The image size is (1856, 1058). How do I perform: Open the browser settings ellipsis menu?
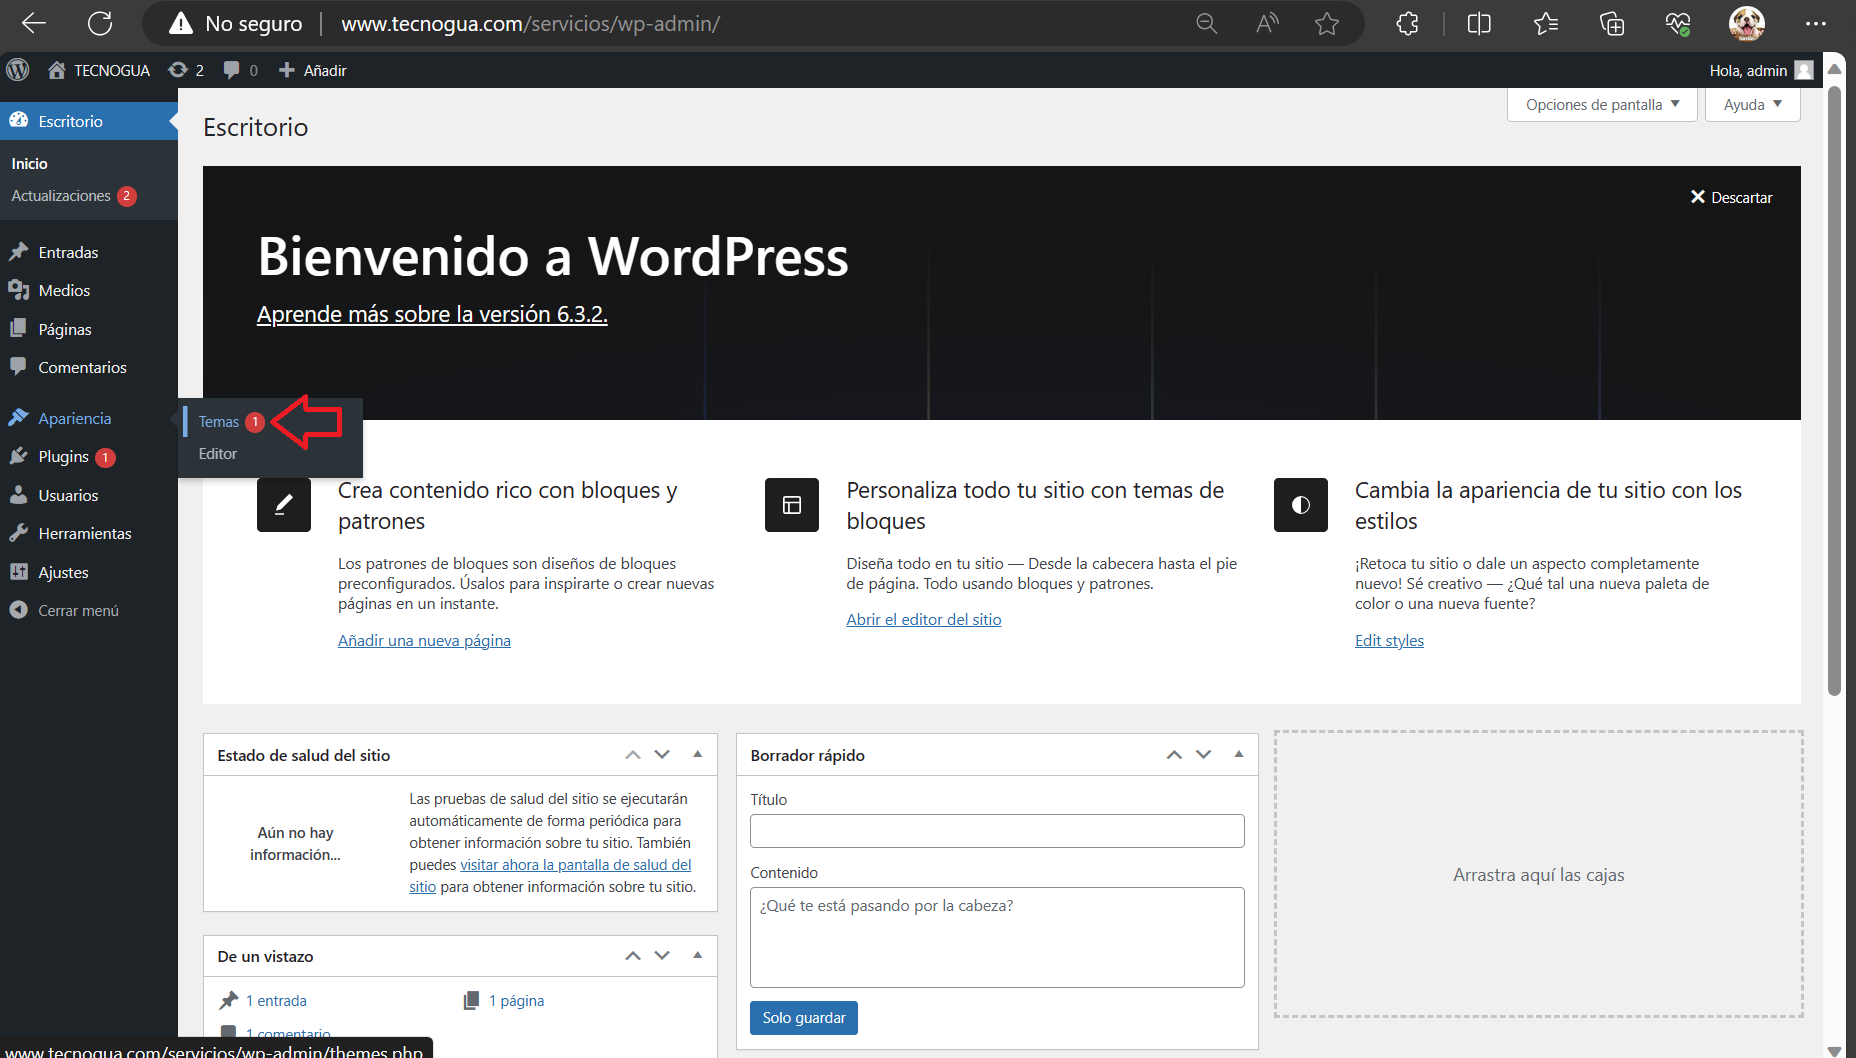pos(1816,24)
